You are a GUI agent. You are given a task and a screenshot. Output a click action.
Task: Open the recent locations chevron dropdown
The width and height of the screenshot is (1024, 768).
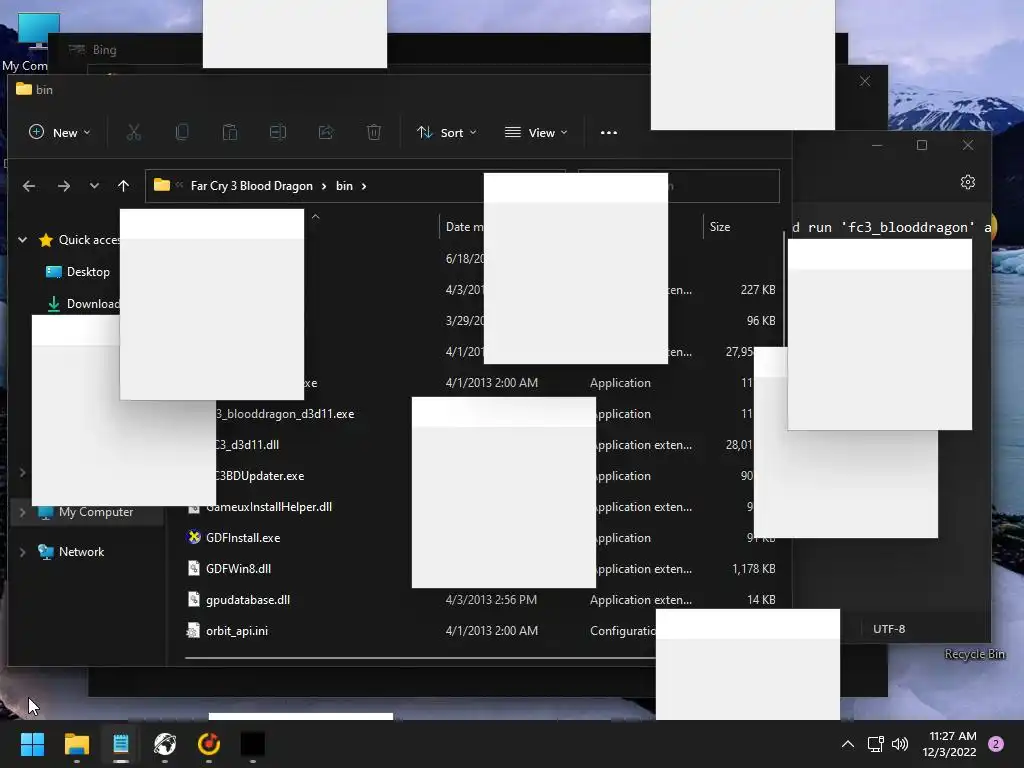click(94, 186)
